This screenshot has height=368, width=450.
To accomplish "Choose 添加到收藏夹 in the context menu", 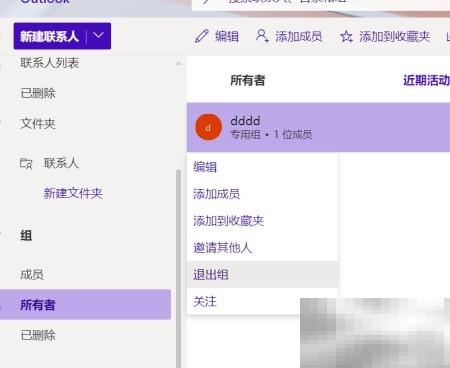I will (262, 221).
